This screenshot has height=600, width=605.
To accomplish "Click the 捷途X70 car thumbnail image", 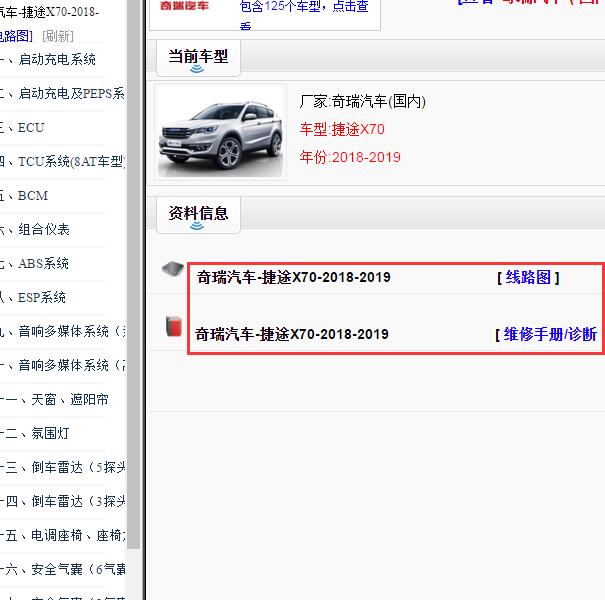I will (221, 132).
